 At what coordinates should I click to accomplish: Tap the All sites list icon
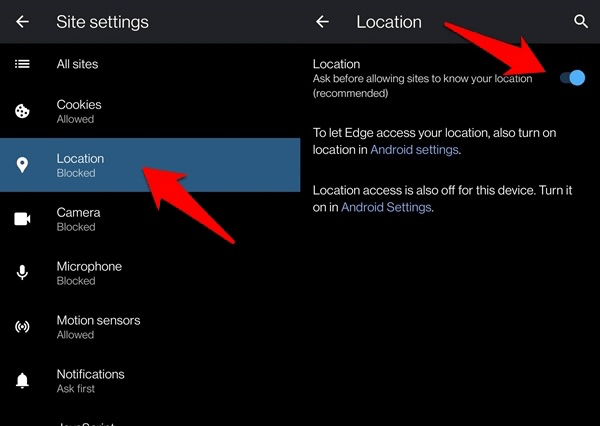click(x=22, y=64)
